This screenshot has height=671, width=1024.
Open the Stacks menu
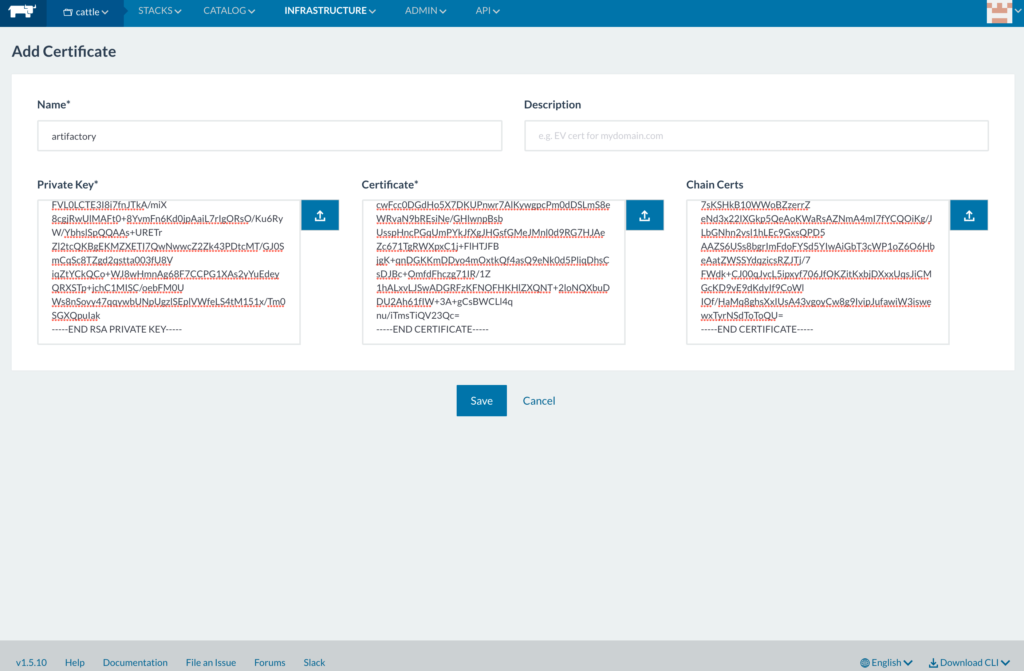point(160,11)
